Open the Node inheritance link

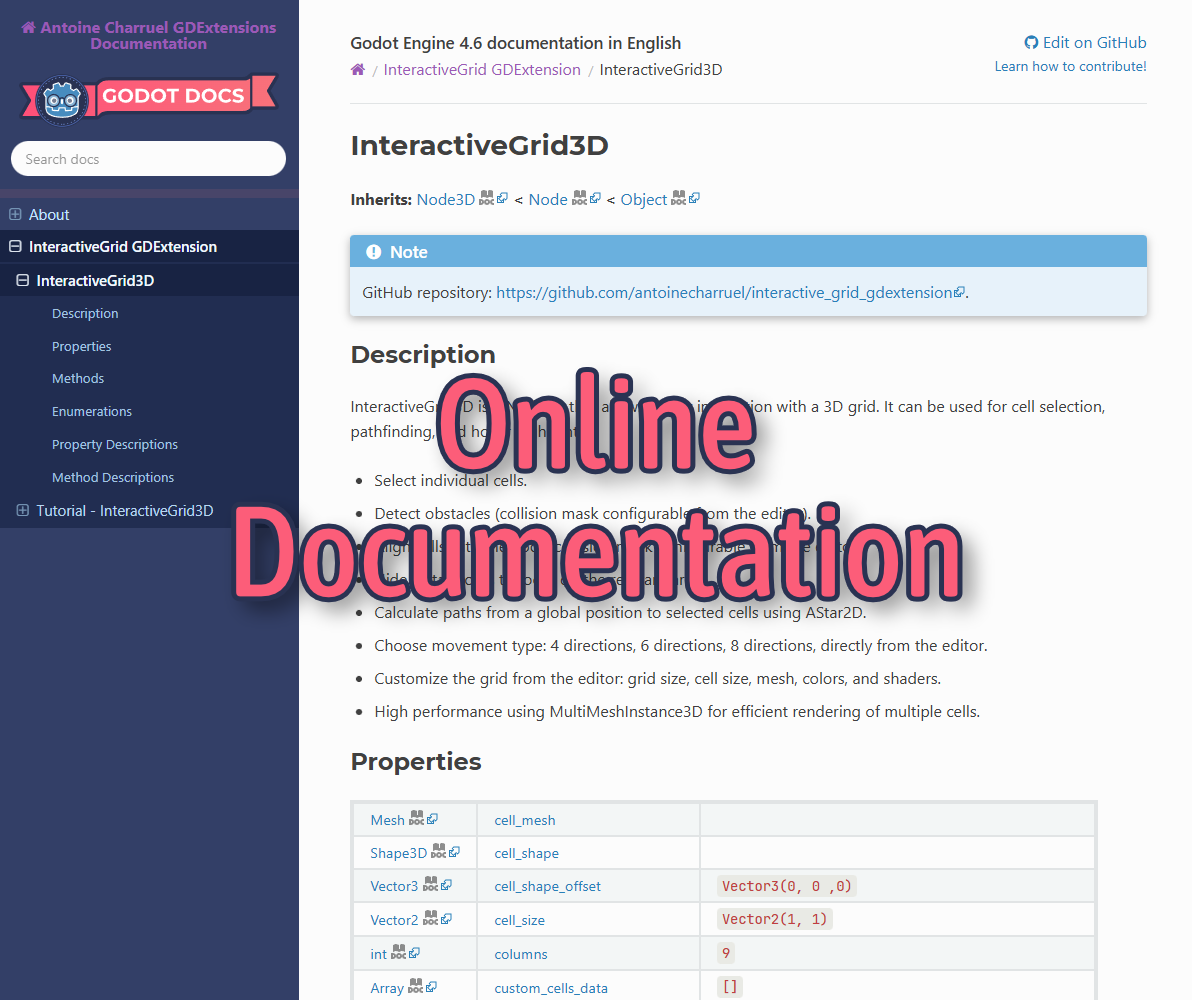(x=548, y=199)
